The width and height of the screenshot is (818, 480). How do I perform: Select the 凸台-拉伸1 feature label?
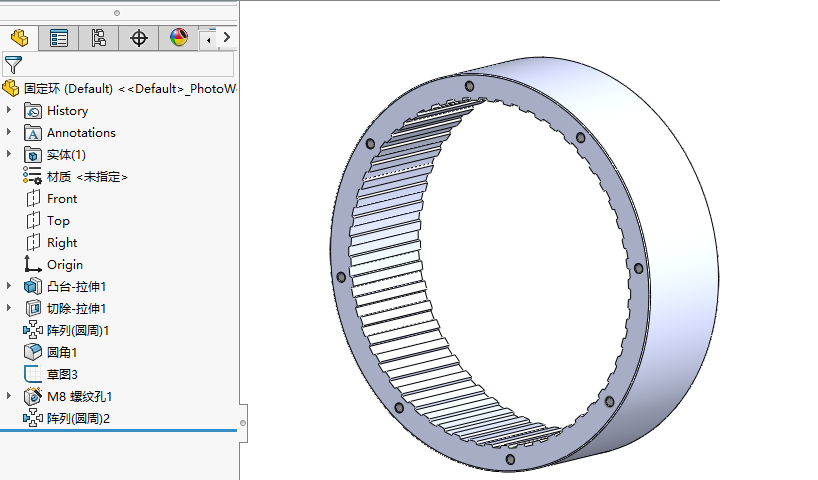77,286
